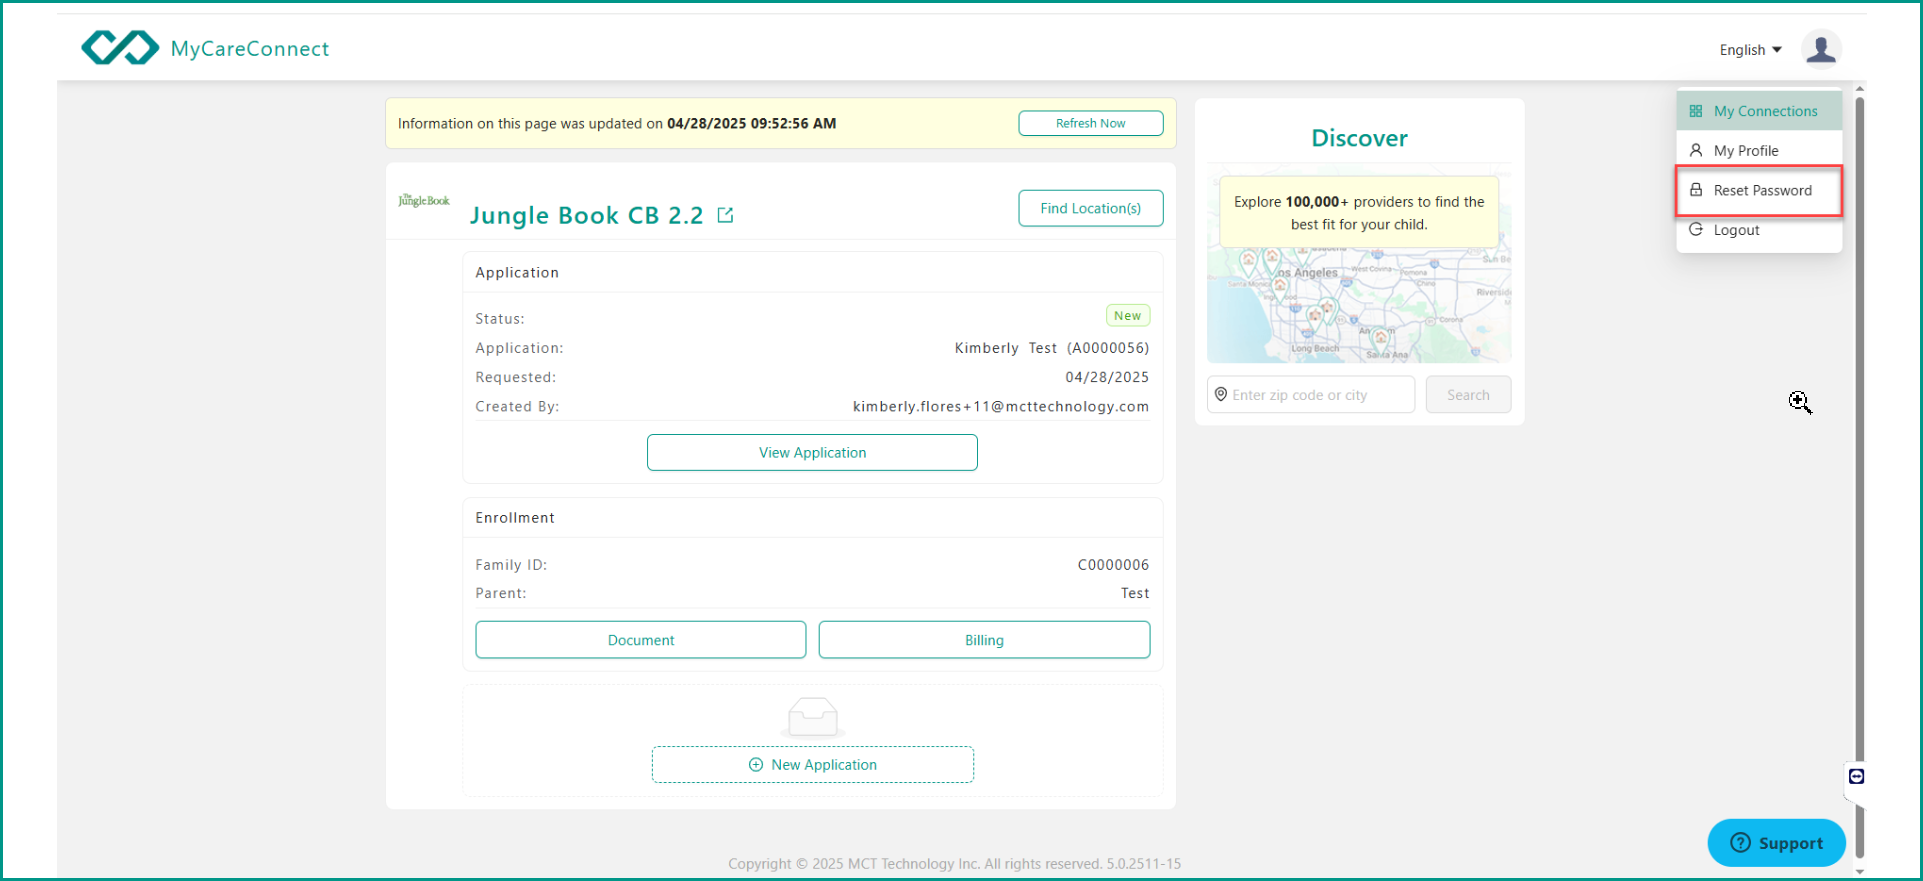
Task: Open My Profile from menu
Action: (x=1759, y=151)
